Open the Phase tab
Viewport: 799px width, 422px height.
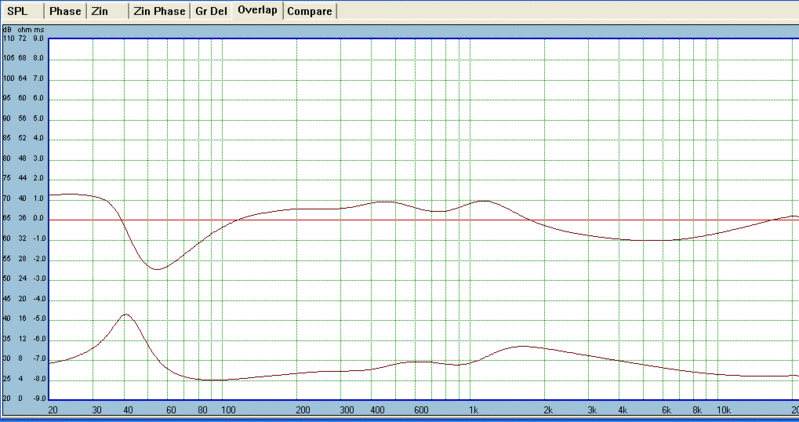[x=65, y=11]
